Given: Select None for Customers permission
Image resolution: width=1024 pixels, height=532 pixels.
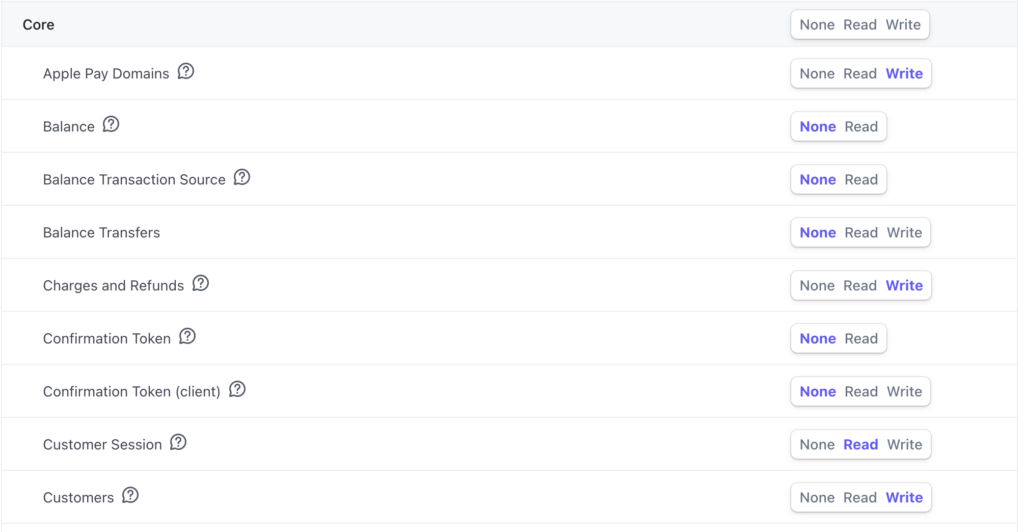Looking at the screenshot, I should tap(817, 498).
